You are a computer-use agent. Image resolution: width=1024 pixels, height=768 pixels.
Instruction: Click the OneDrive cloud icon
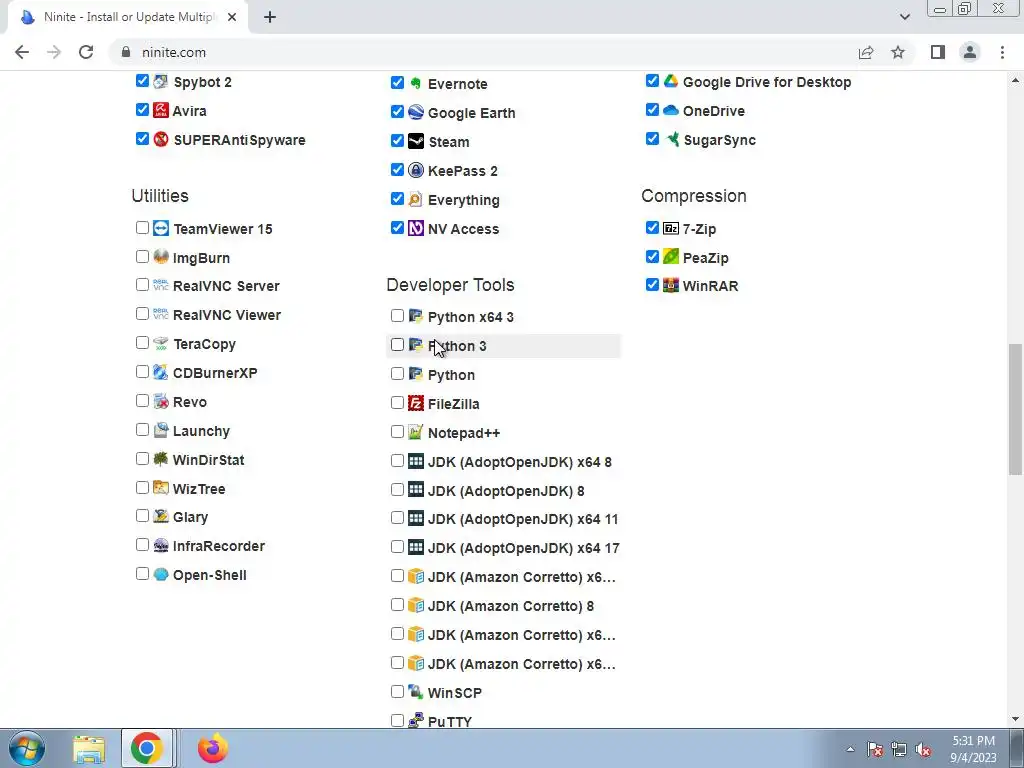click(x=671, y=110)
